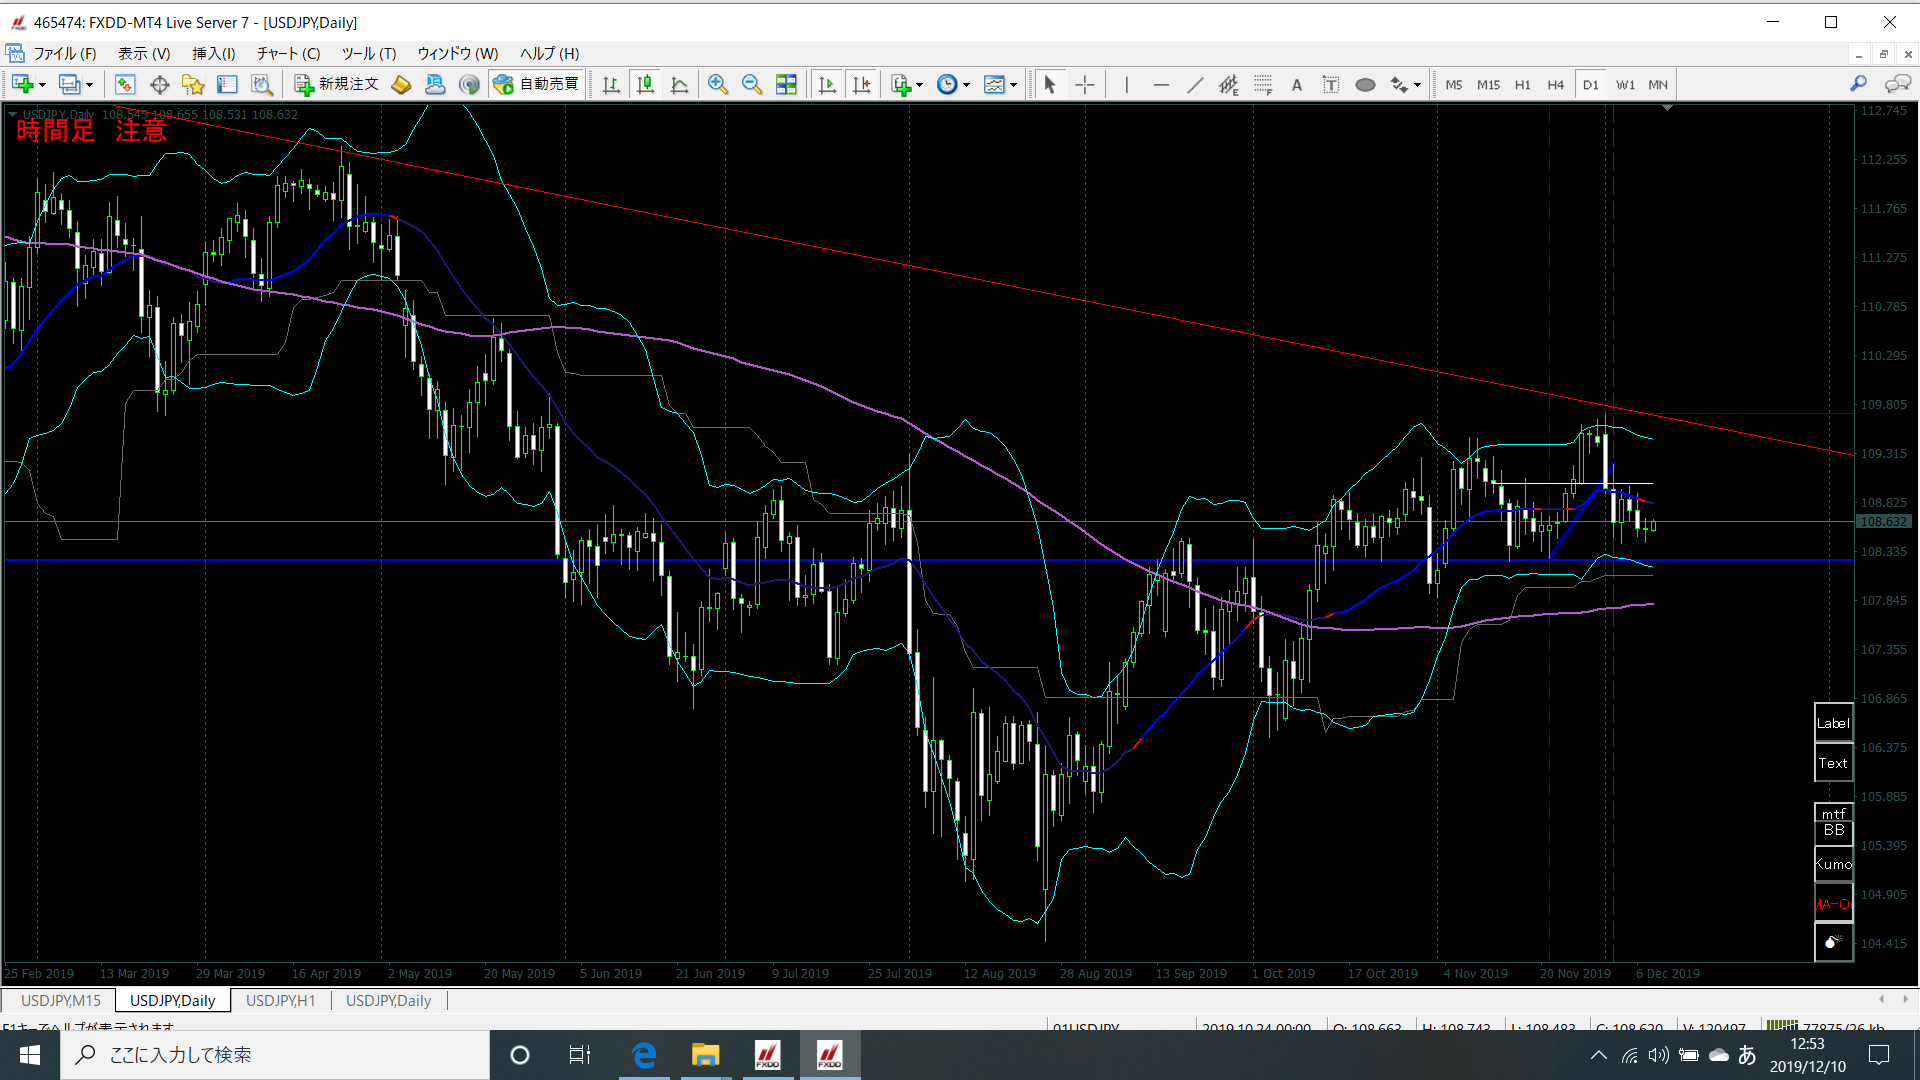
Task: Open the Profiles icon
Action: [x=69, y=85]
